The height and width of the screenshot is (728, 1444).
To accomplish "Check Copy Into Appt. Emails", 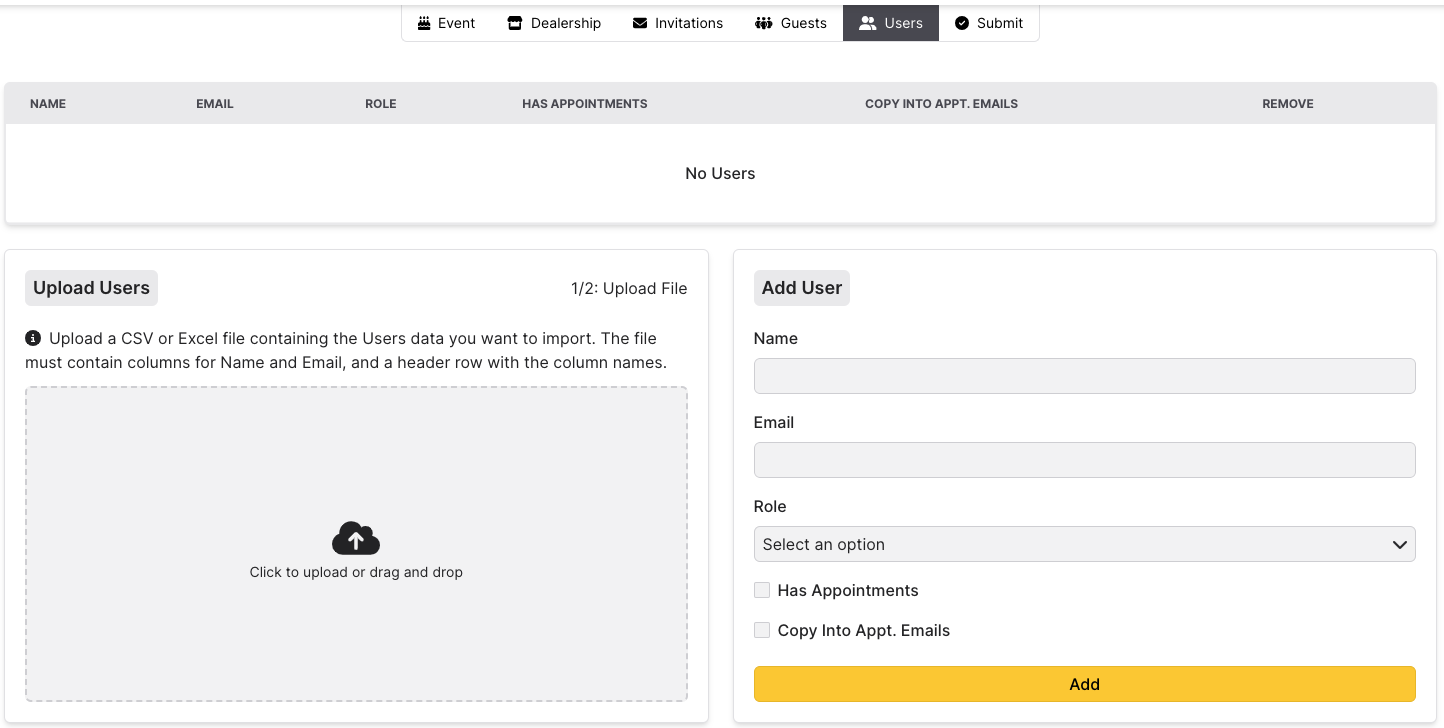I will point(762,630).
